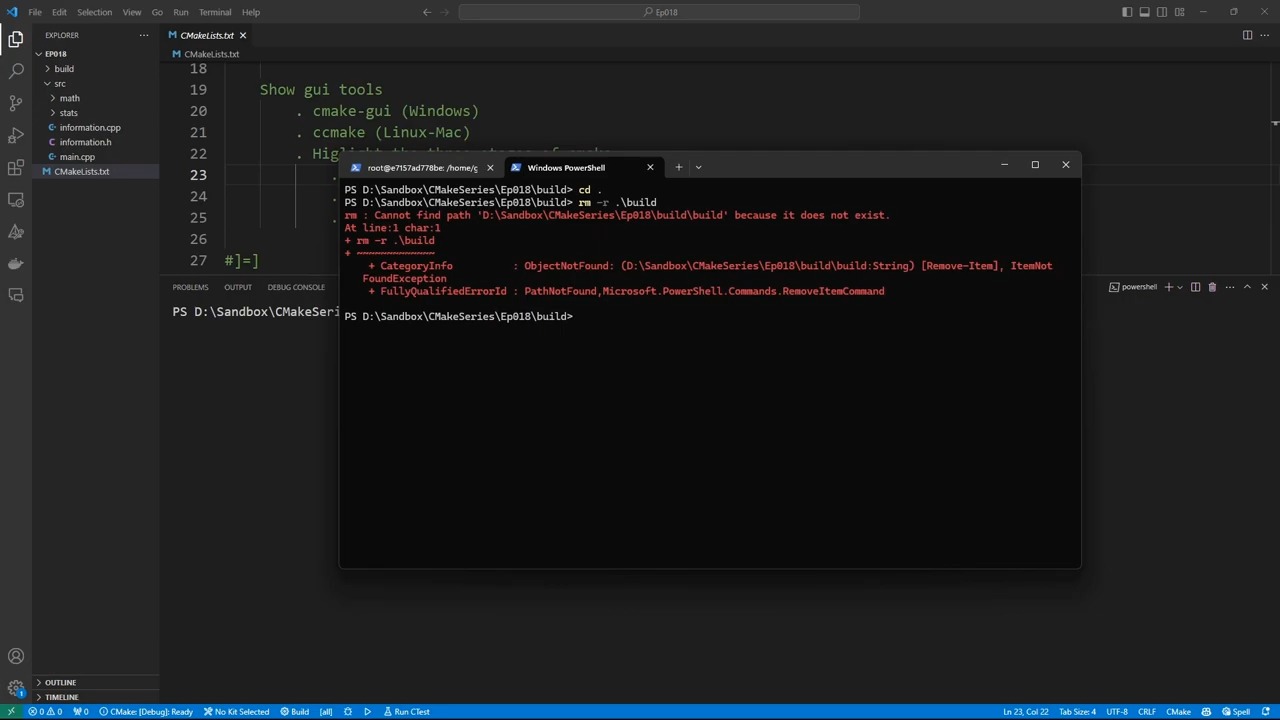Screen dimensions: 1280x720
Task: Collapse the EP018 root folder
Action: (55, 54)
